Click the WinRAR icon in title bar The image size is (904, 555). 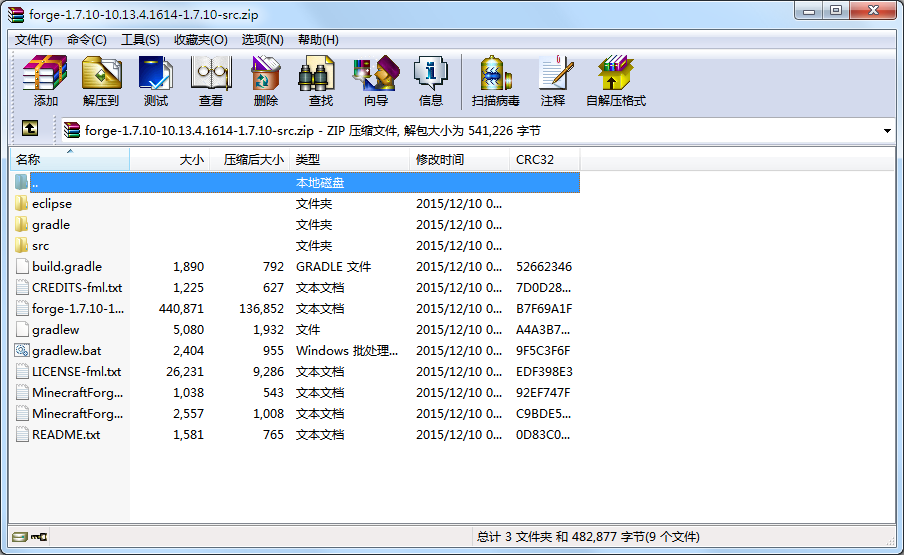click(16, 14)
